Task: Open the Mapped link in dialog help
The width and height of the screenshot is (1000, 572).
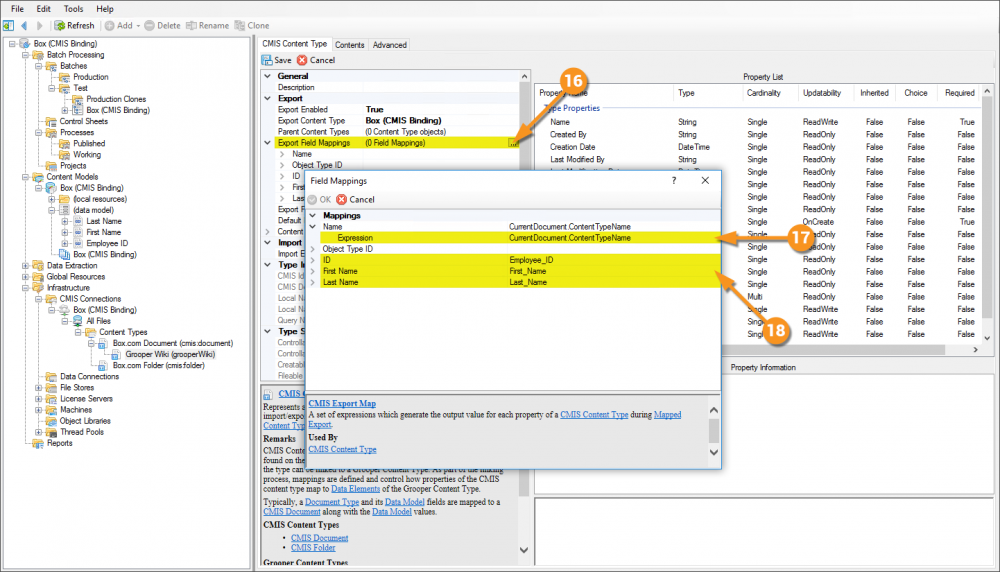Action: click(x=667, y=414)
